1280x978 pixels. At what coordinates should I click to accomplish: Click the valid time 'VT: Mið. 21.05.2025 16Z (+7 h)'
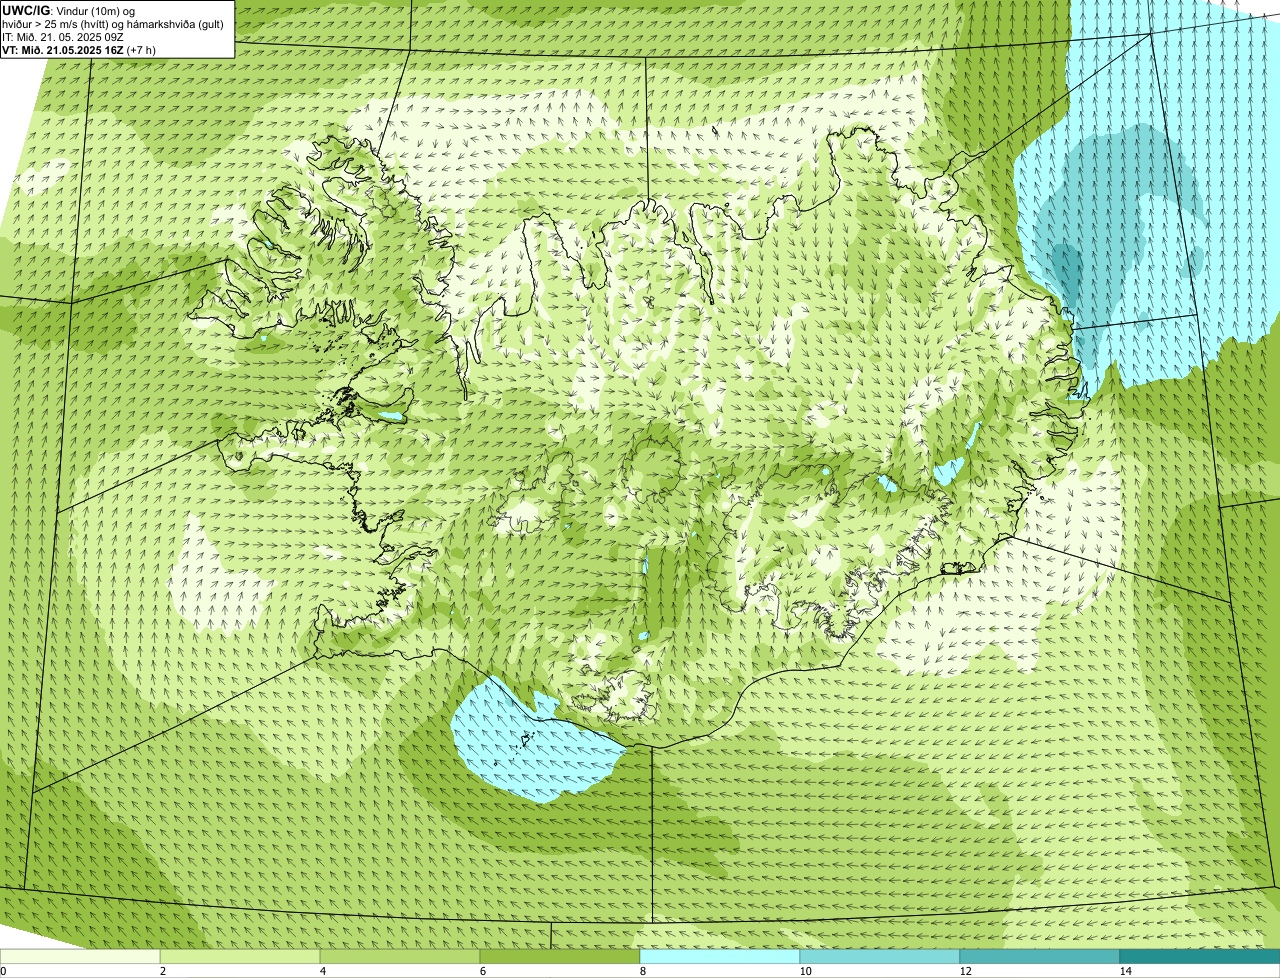pyautogui.click(x=79, y=50)
